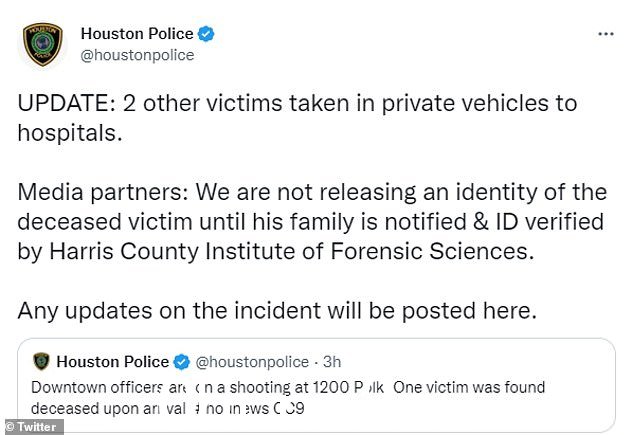The width and height of the screenshot is (632, 435).
Task: Click the verified checkmark inside the quoted tweet
Action: click(181, 362)
